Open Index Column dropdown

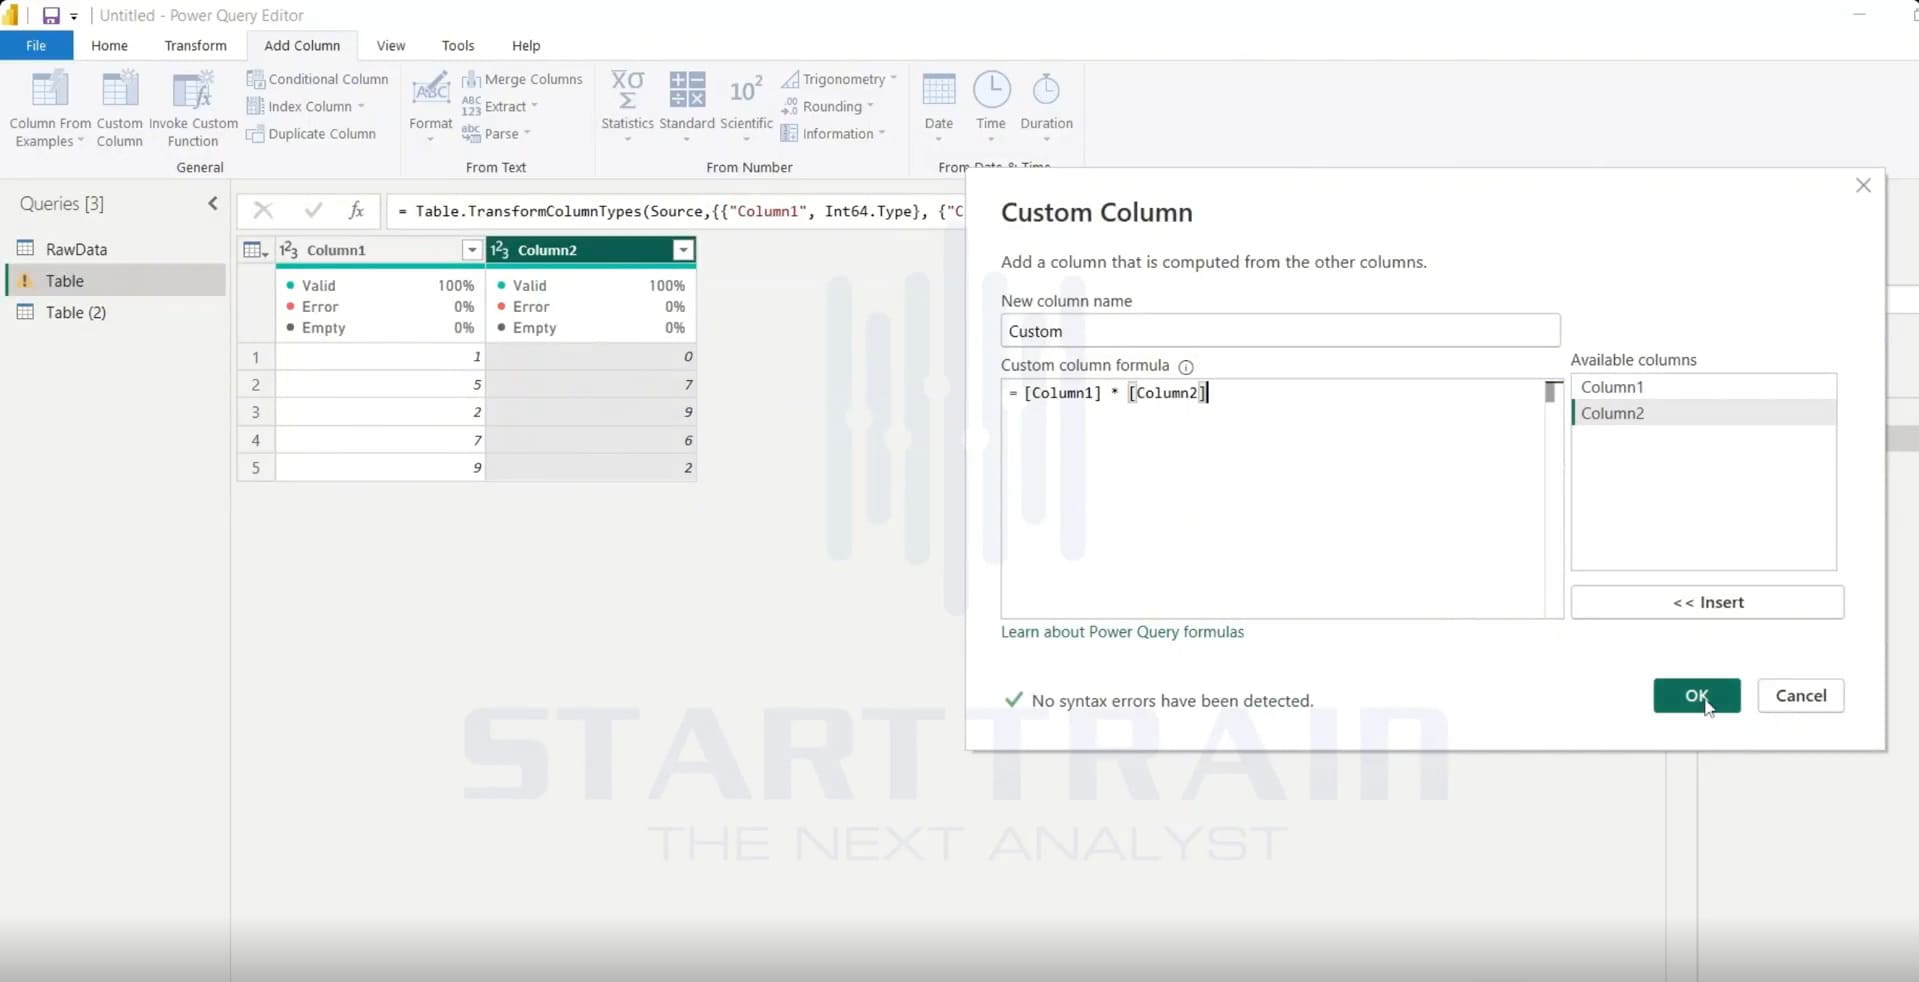[306, 106]
